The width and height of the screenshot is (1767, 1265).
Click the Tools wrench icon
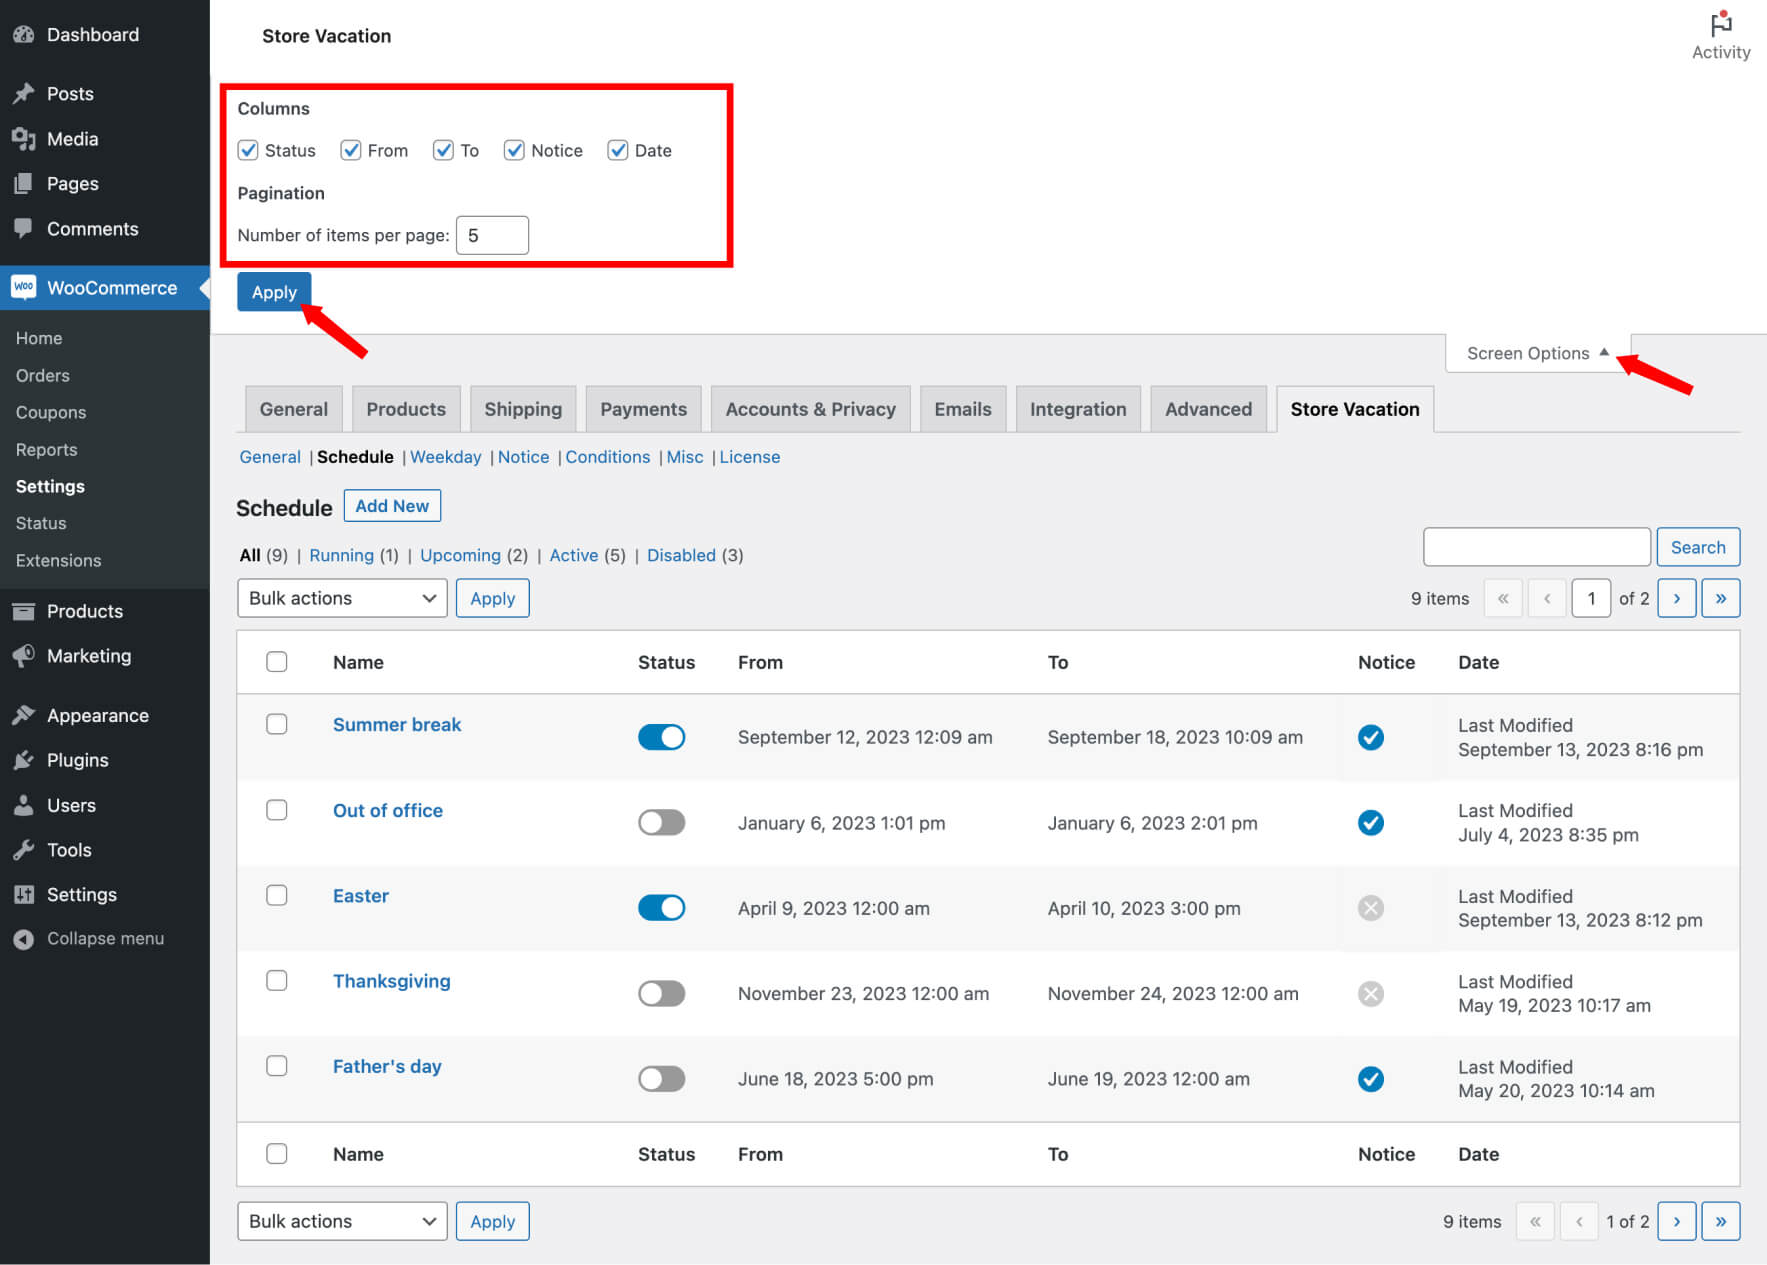24,850
